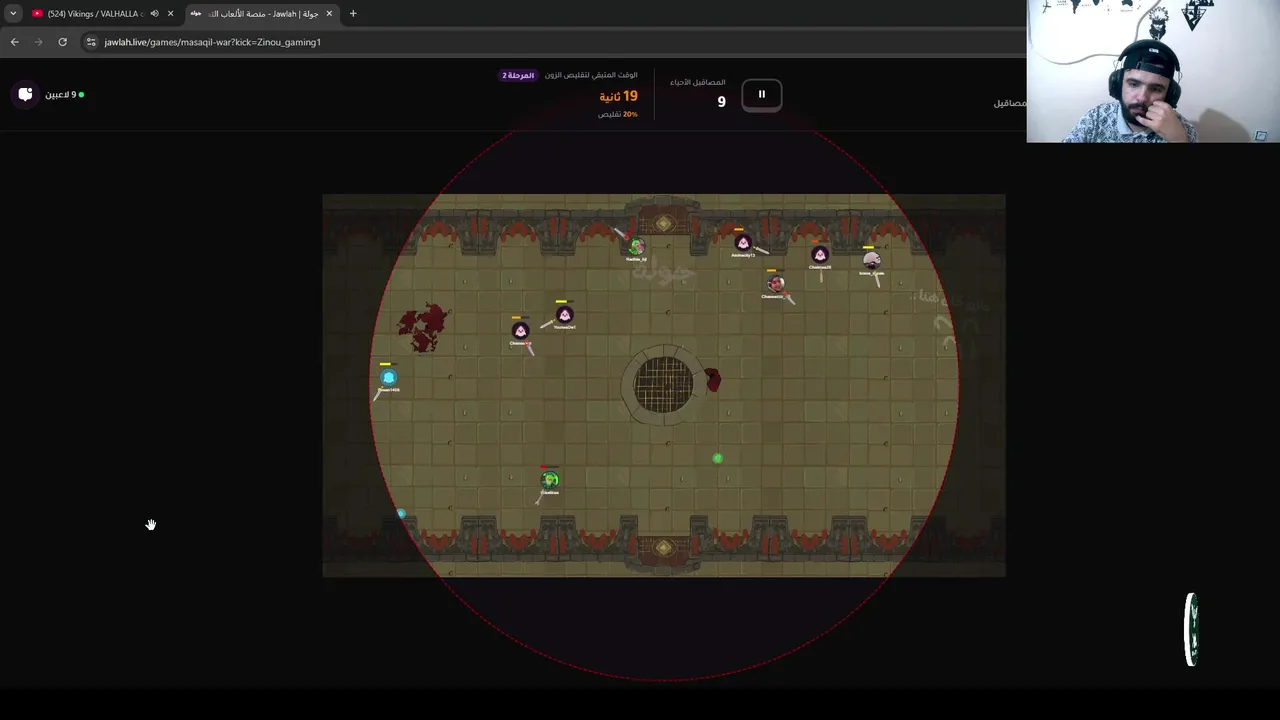Click the green-white icon at bottom right
The height and width of the screenshot is (720, 1280).
pos(1191,629)
